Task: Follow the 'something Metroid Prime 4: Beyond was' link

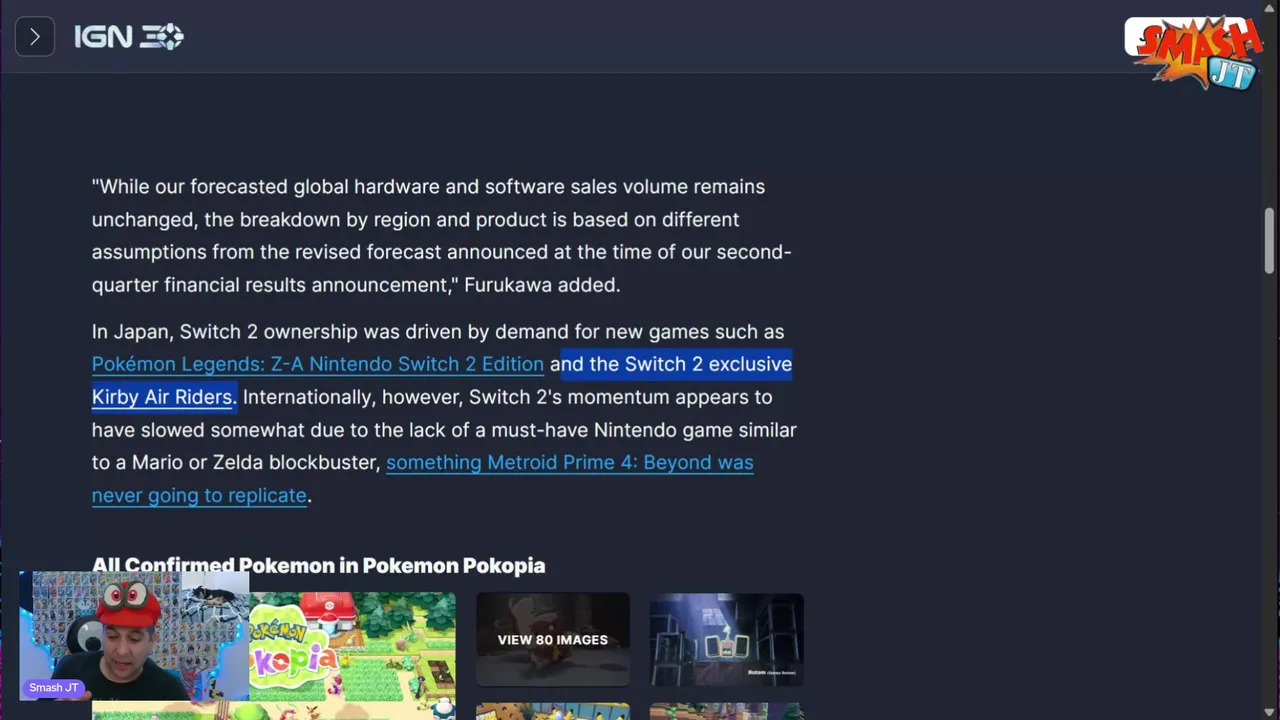Action: coord(570,463)
